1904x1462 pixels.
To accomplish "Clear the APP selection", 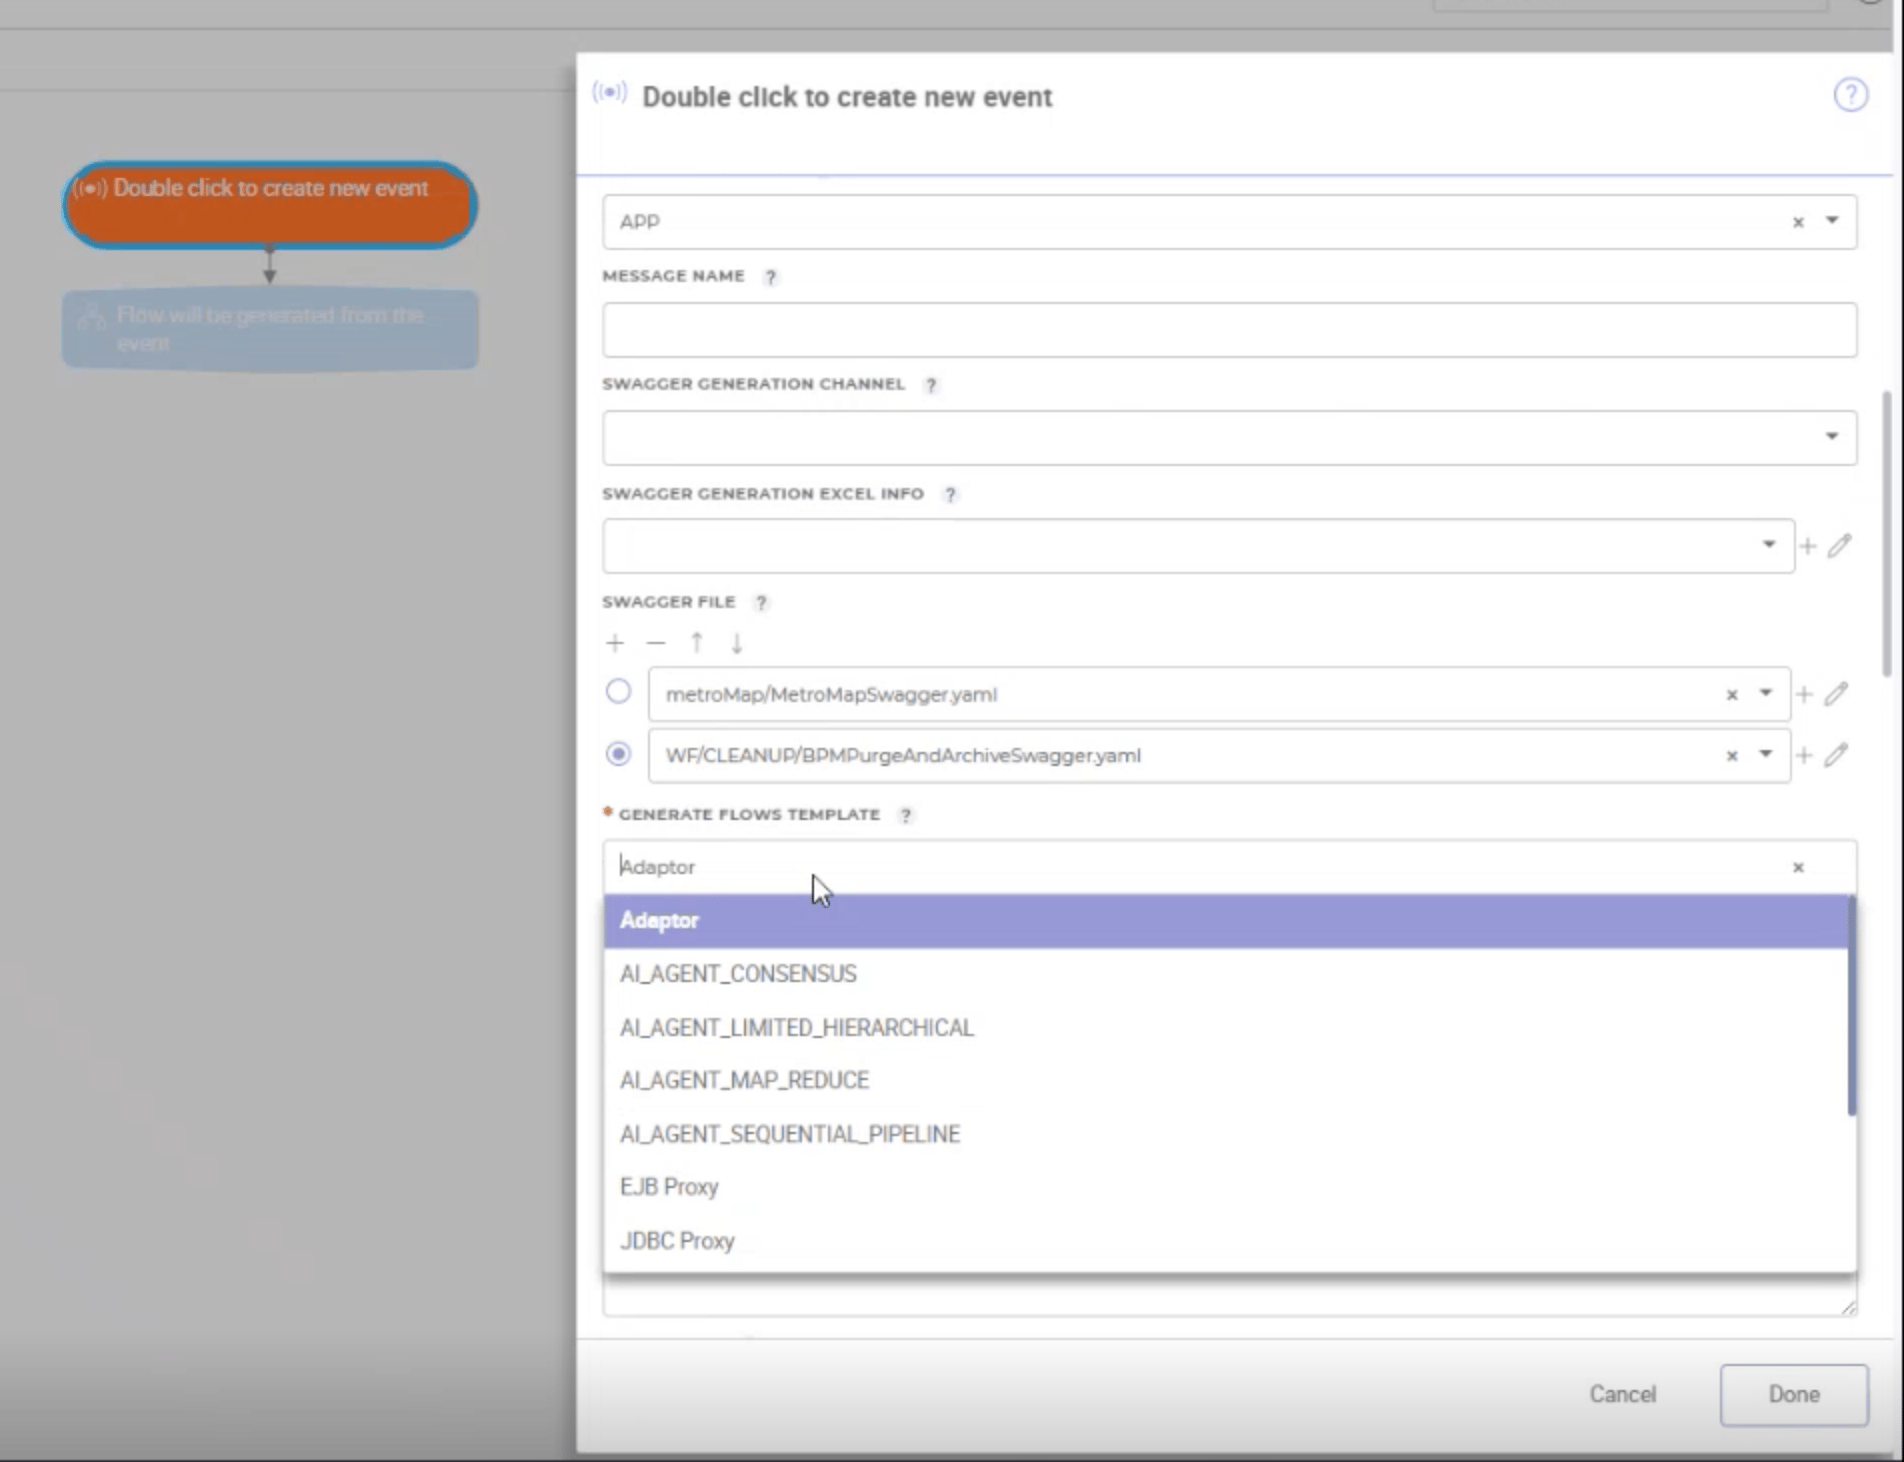I will tap(1798, 222).
